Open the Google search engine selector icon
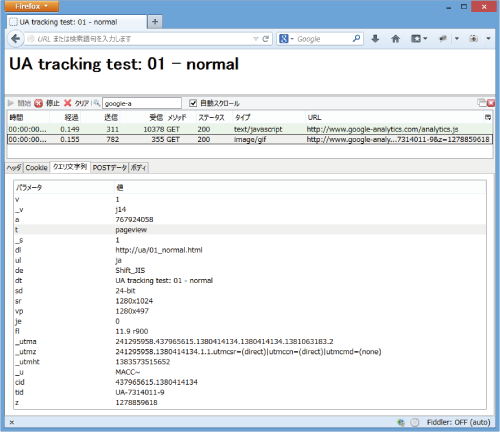 [x=284, y=39]
